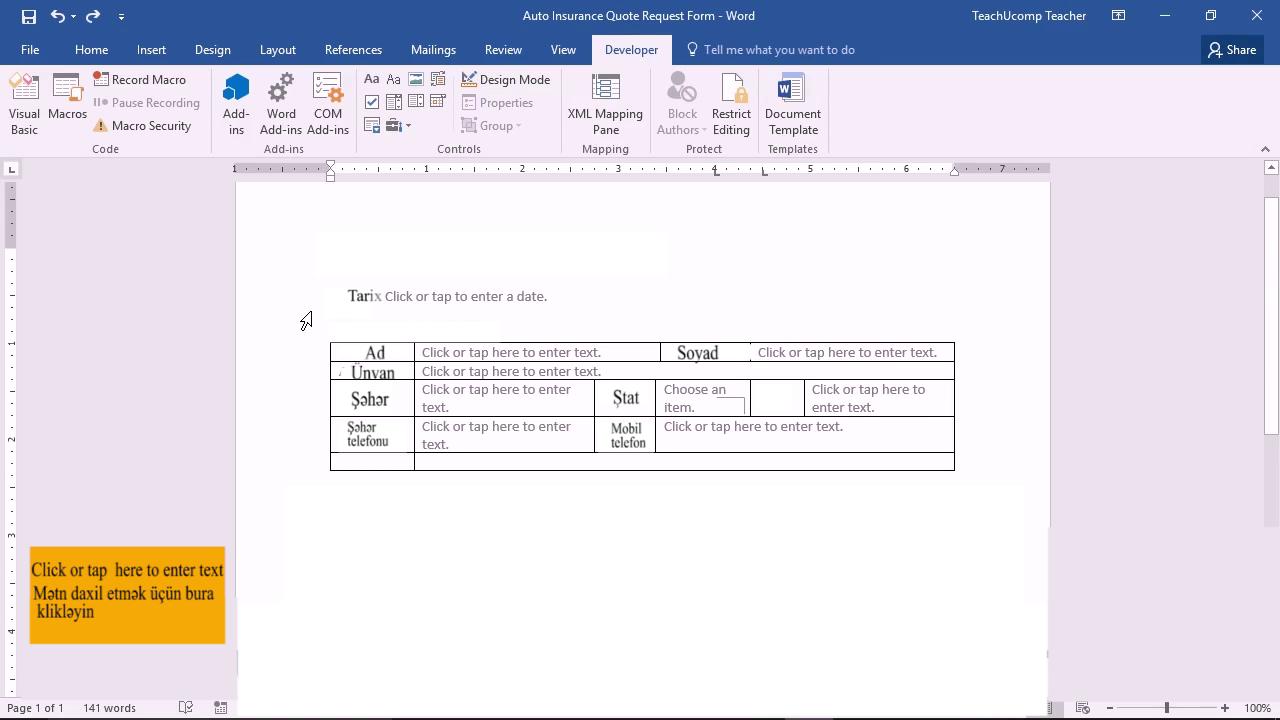Click the Share button

pos(1231,50)
